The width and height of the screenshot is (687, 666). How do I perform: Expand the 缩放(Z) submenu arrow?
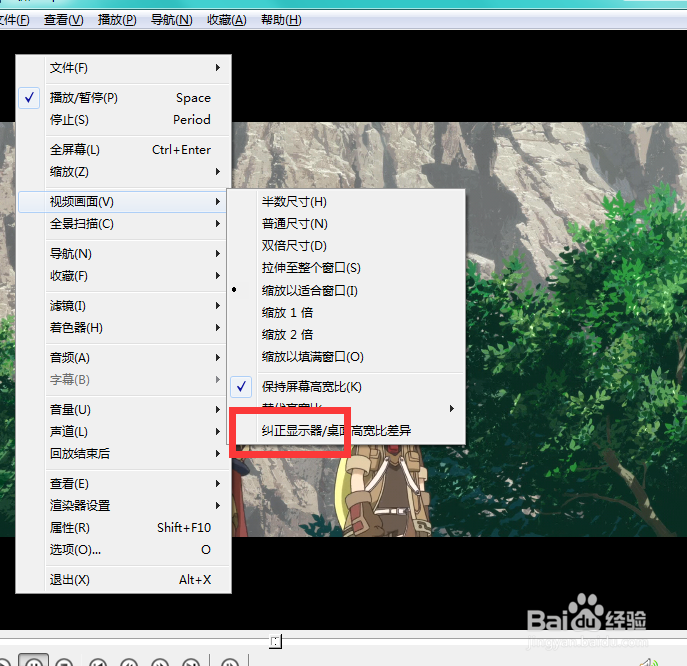coord(218,172)
